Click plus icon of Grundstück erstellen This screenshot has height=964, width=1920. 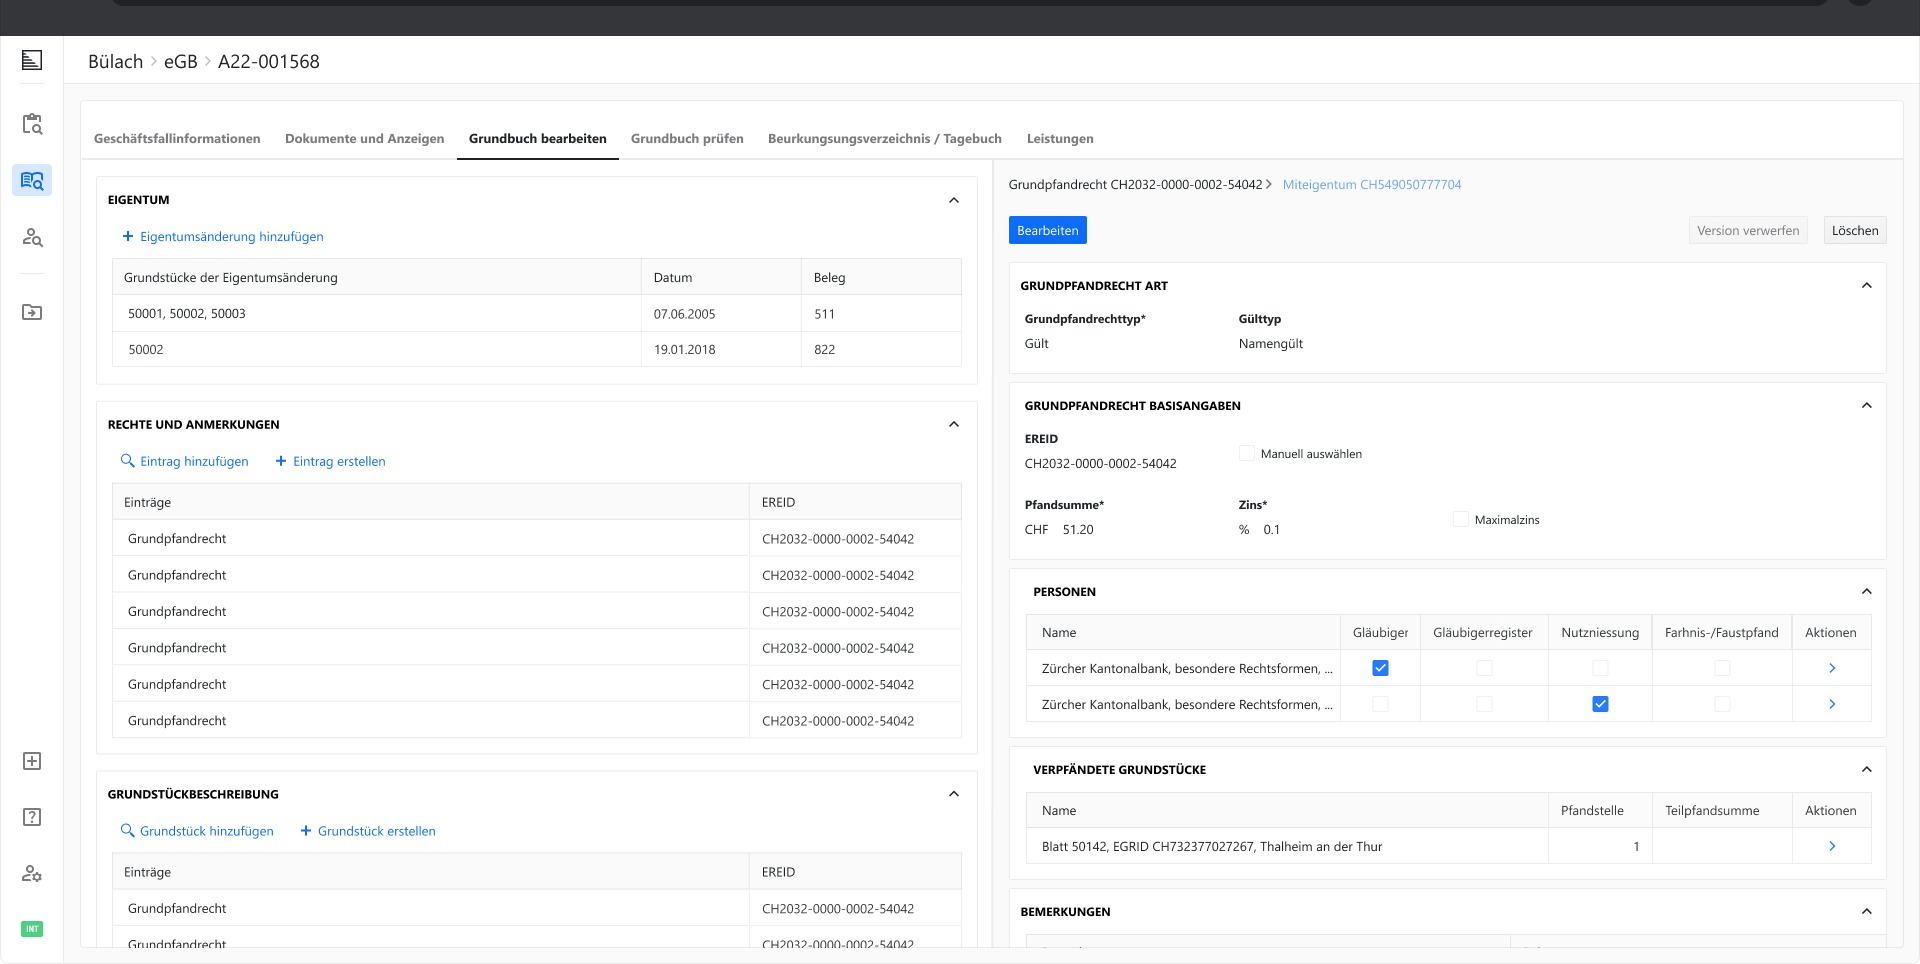click(x=306, y=831)
